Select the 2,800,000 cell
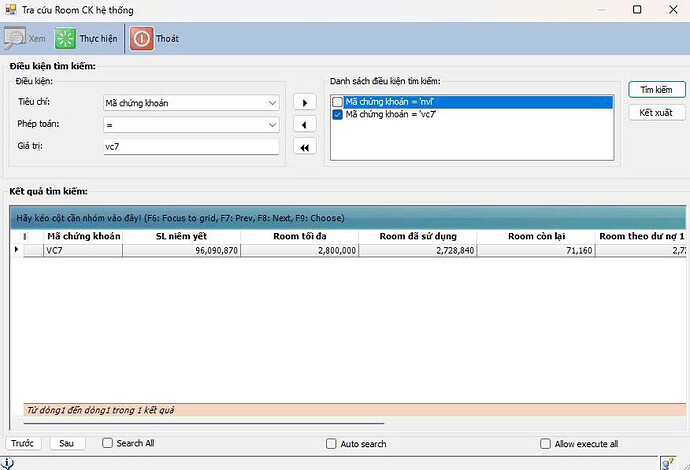 point(300,250)
